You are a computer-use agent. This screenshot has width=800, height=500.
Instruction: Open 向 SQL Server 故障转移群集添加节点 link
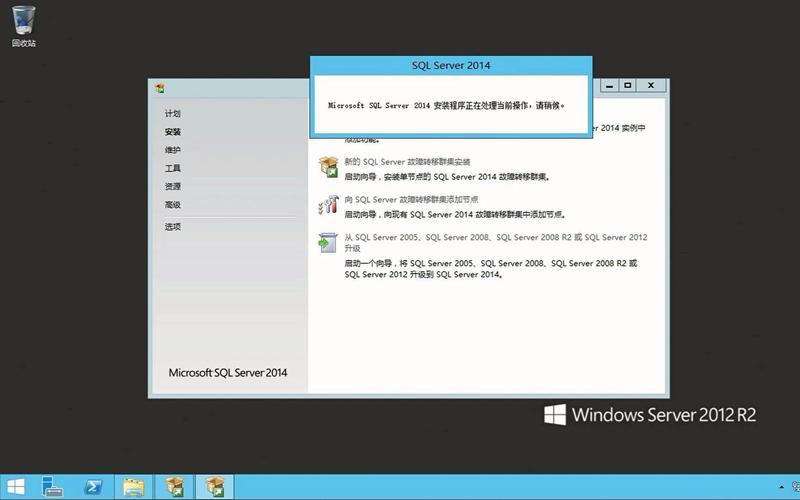point(411,199)
